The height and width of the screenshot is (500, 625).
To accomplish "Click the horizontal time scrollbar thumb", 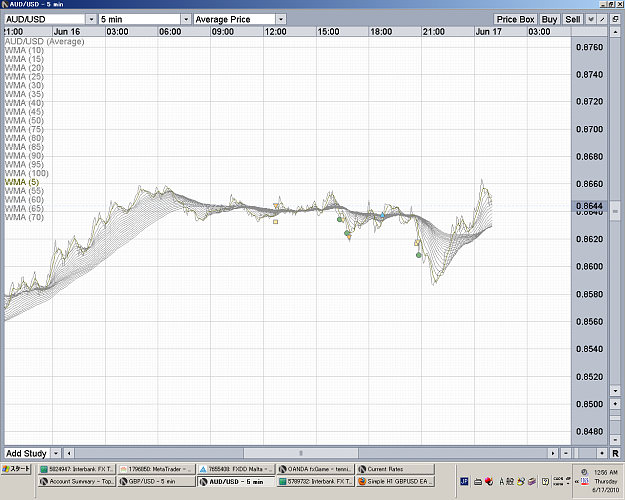I will [301, 453].
